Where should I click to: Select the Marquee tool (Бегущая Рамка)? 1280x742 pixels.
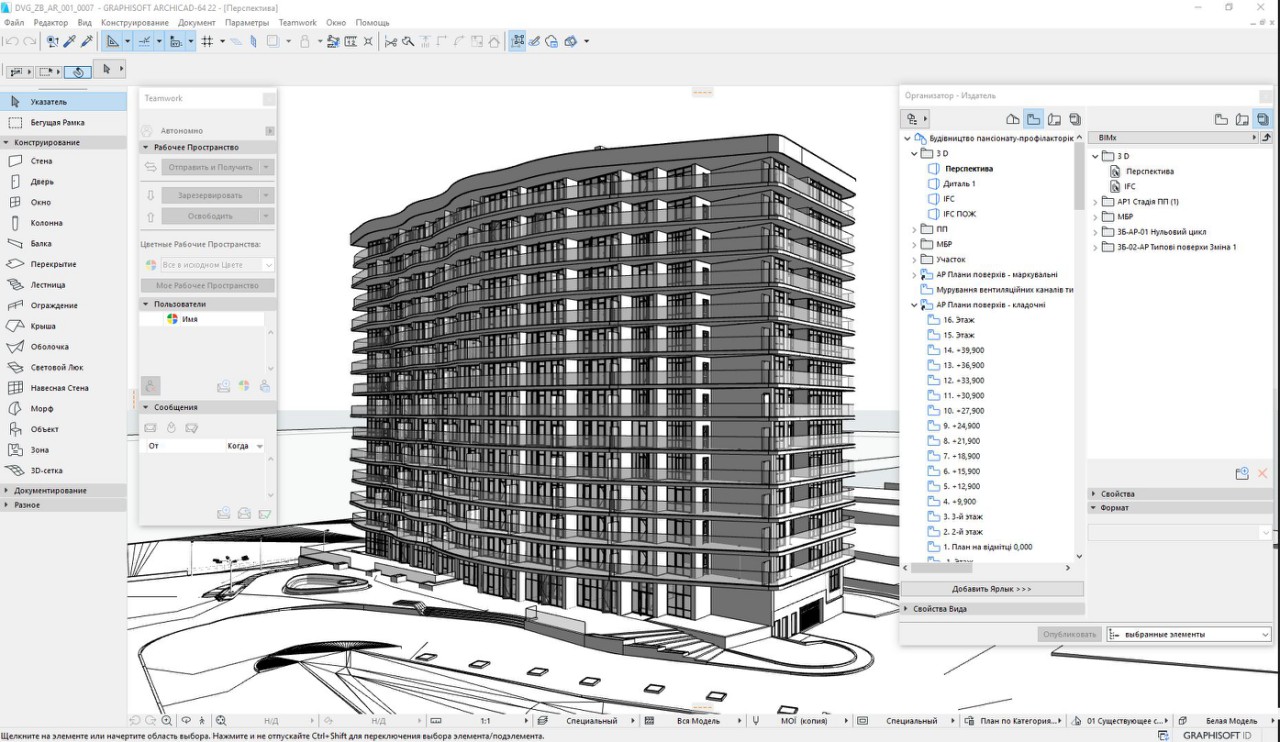tap(57, 122)
